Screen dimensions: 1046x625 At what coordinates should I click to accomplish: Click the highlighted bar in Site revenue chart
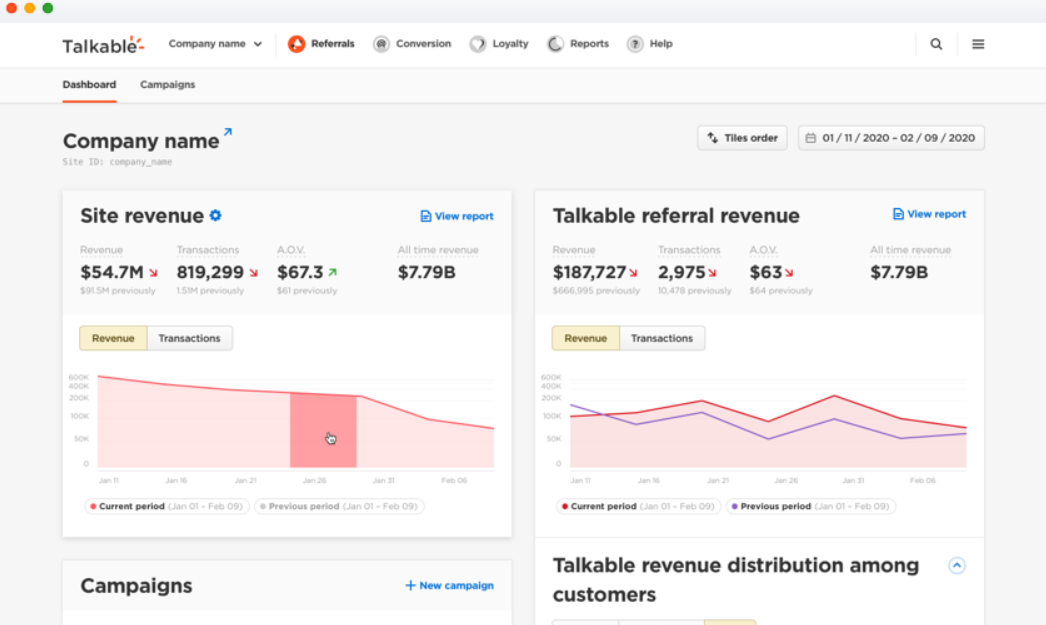click(x=323, y=430)
